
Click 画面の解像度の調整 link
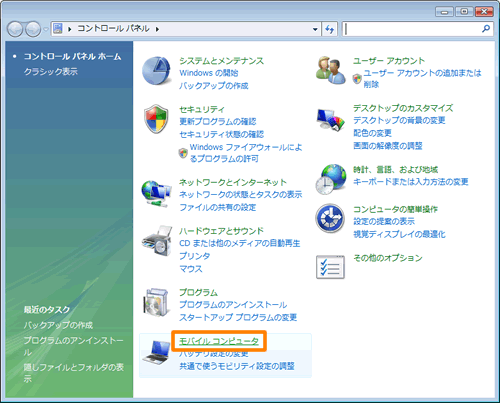coord(388,146)
